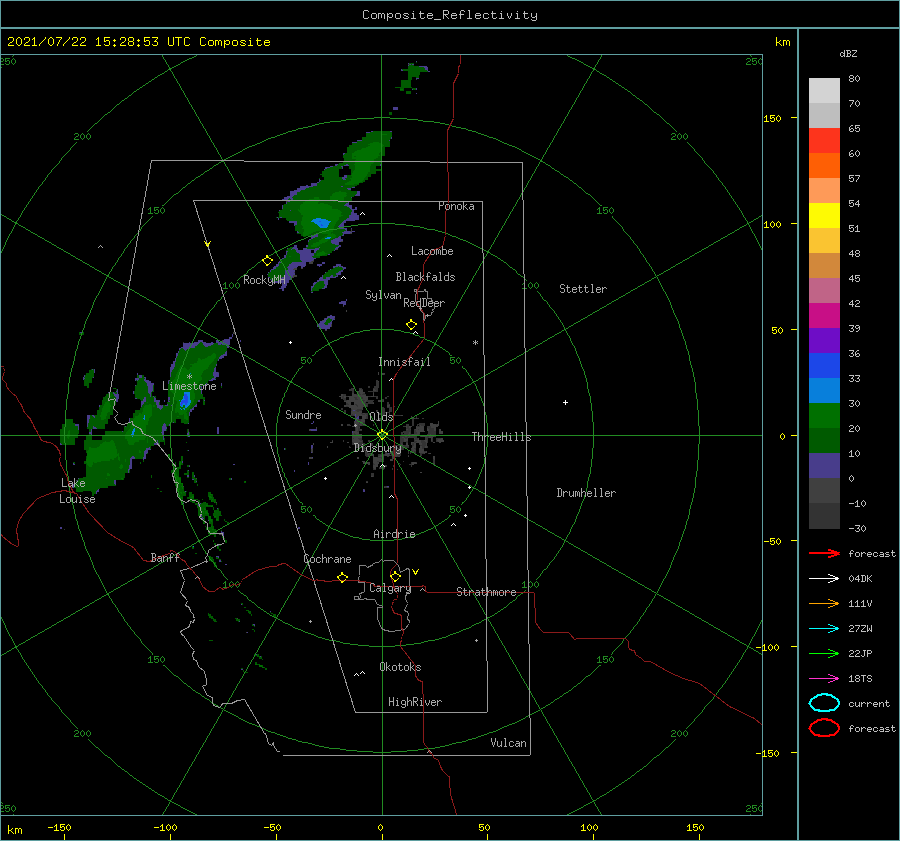Click the green echo at top north of map

[413, 77]
